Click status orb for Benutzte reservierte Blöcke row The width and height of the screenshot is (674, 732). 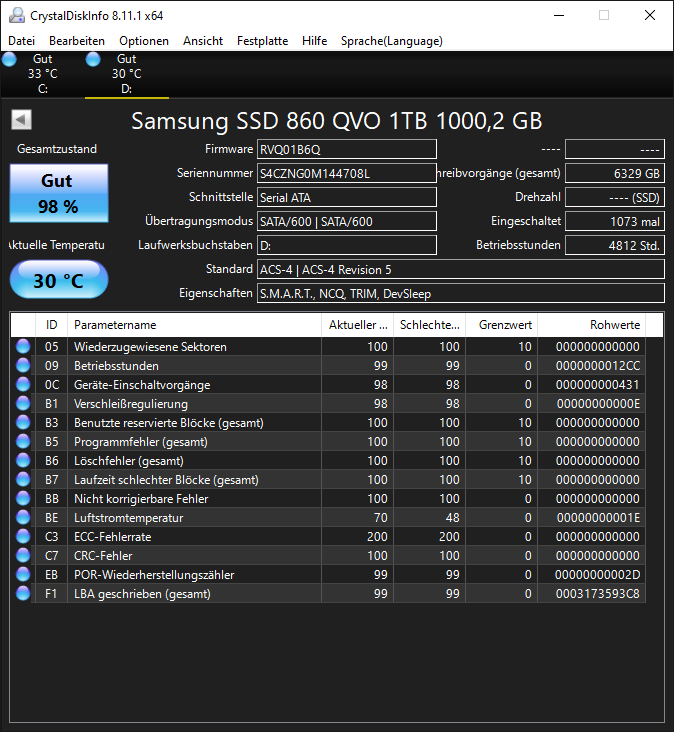(23, 422)
